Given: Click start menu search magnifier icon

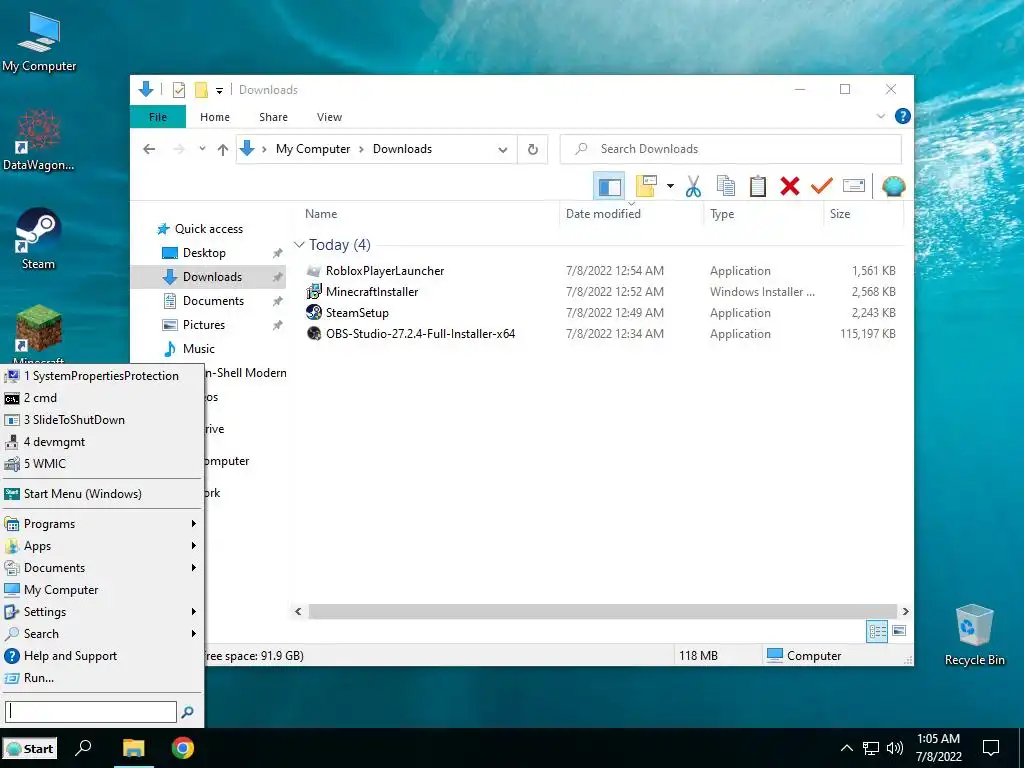Looking at the screenshot, I should pos(187,712).
